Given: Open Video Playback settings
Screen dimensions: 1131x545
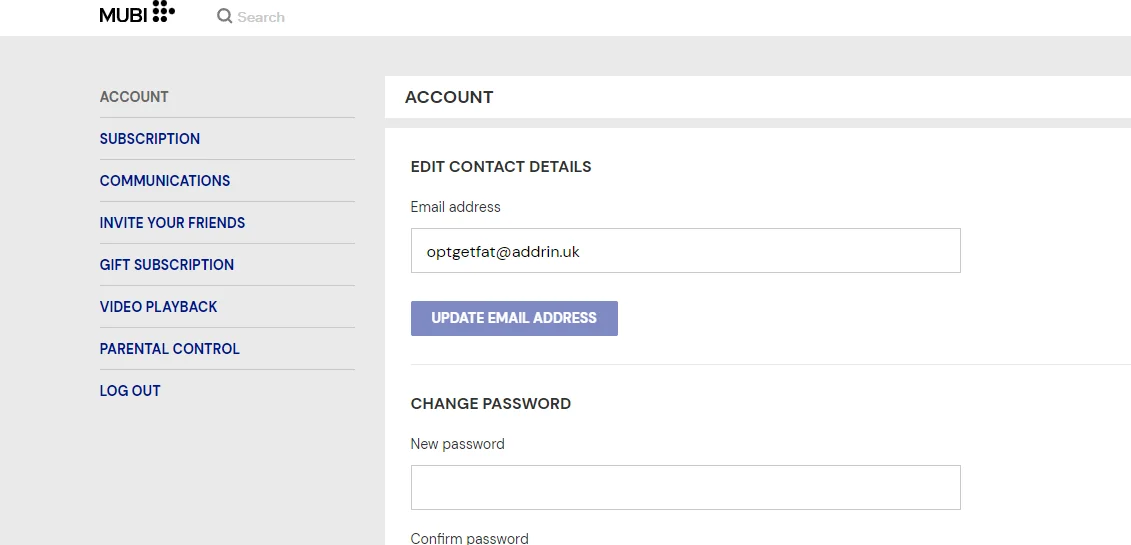Looking at the screenshot, I should tap(158, 306).
